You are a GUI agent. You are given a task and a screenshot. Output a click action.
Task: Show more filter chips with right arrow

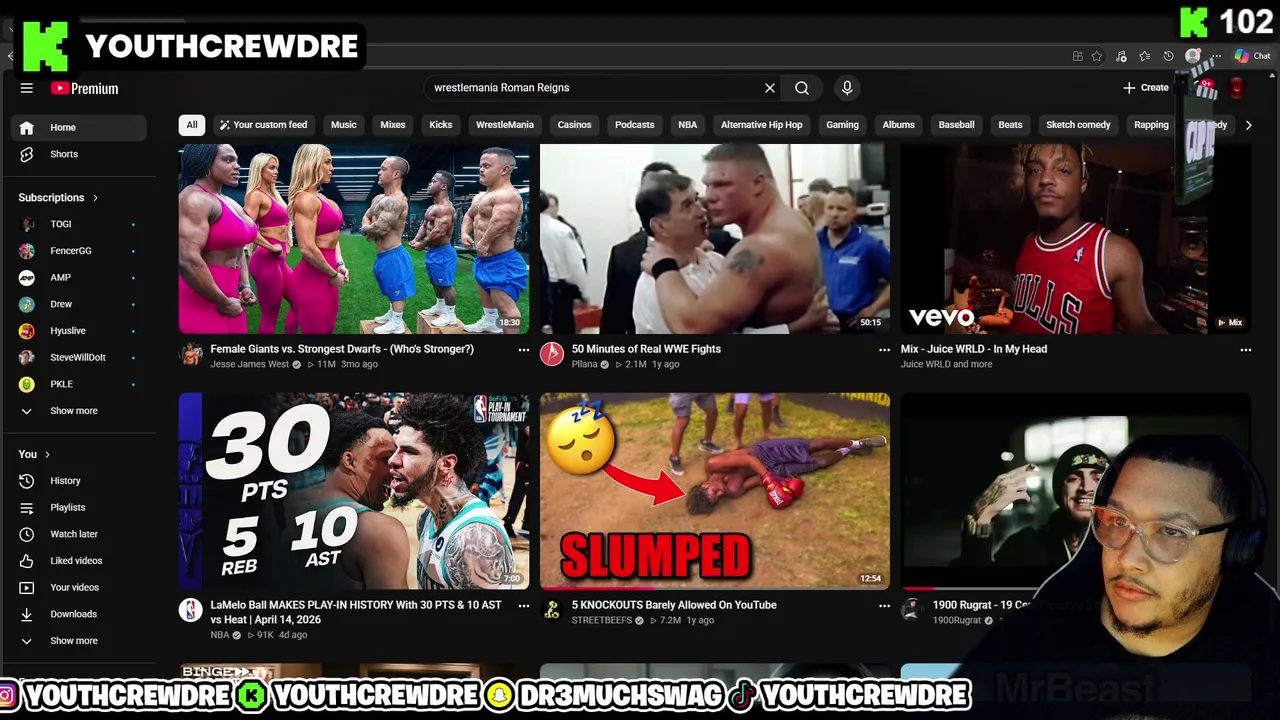point(1248,125)
